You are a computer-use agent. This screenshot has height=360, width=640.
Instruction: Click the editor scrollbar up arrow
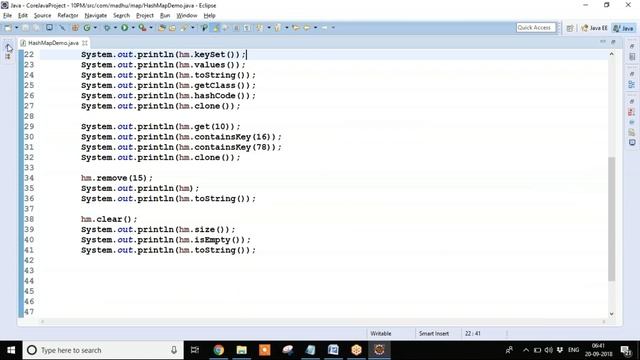click(611, 54)
